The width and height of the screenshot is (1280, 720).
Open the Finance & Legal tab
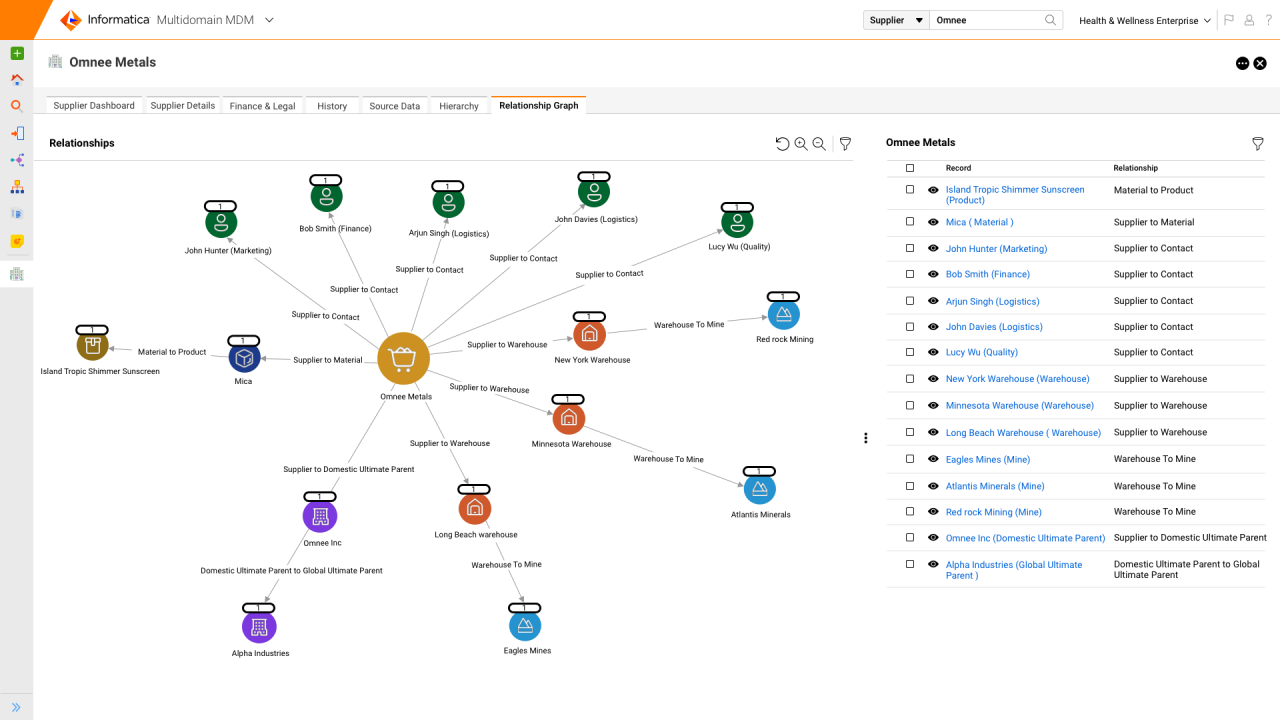pos(262,105)
